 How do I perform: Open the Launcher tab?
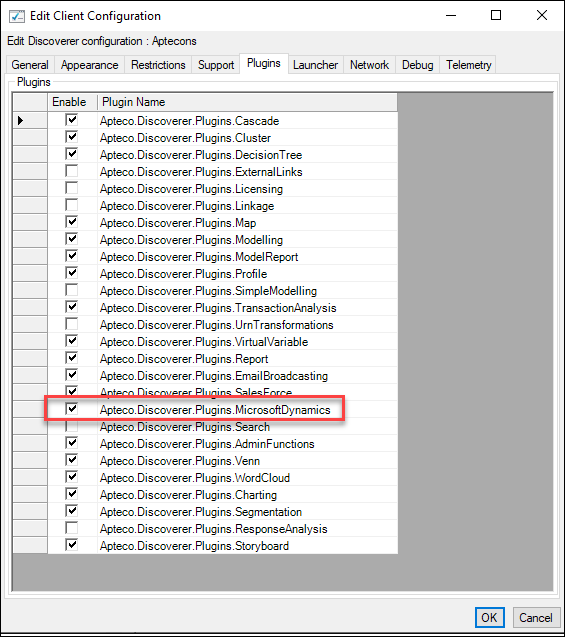coord(316,65)
